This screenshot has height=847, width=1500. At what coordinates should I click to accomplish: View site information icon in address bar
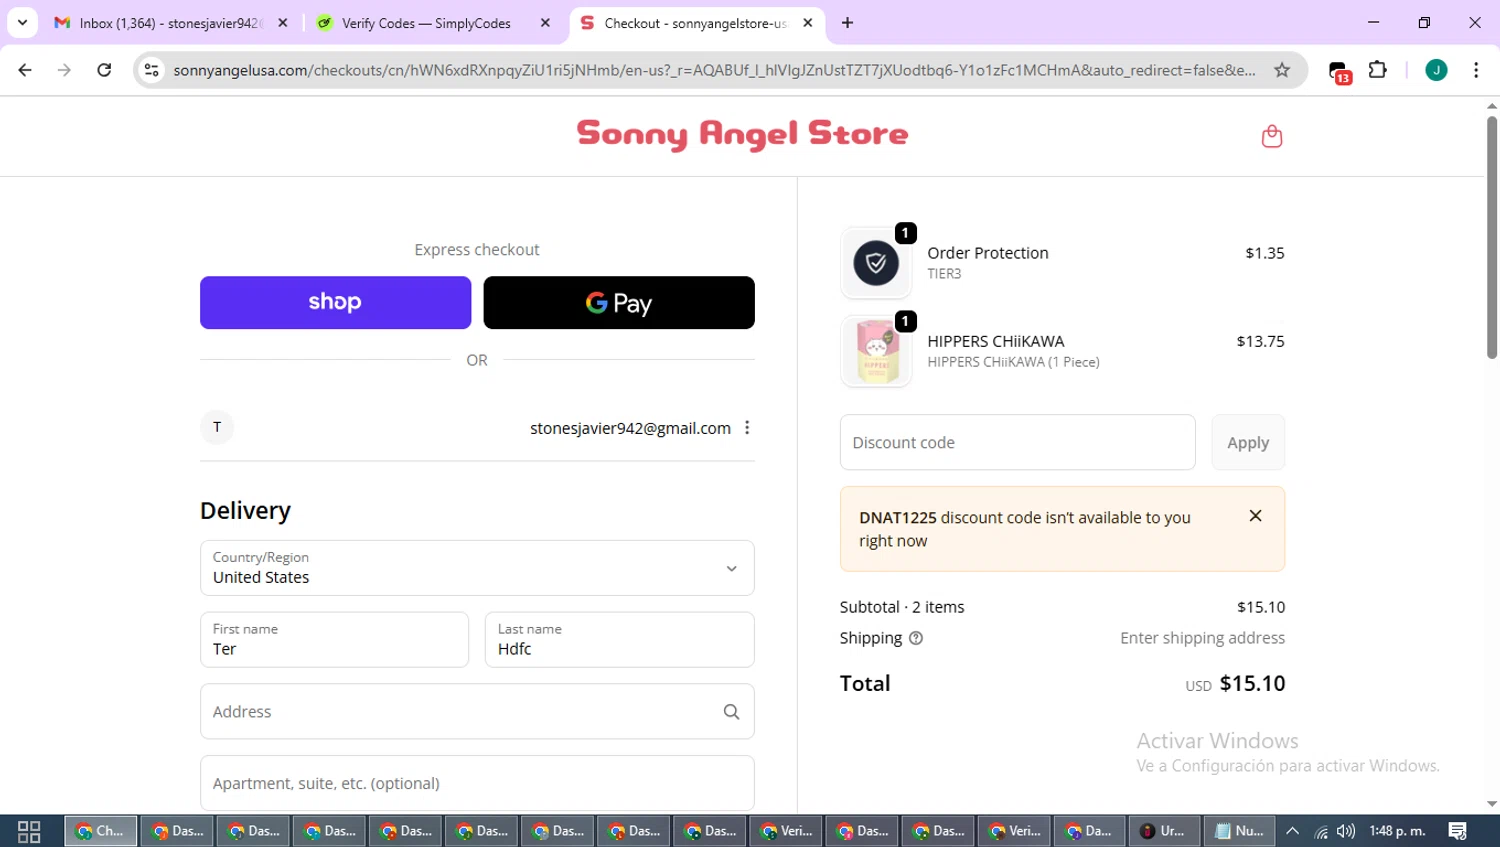pyautogui.click(x=151, y=70)
